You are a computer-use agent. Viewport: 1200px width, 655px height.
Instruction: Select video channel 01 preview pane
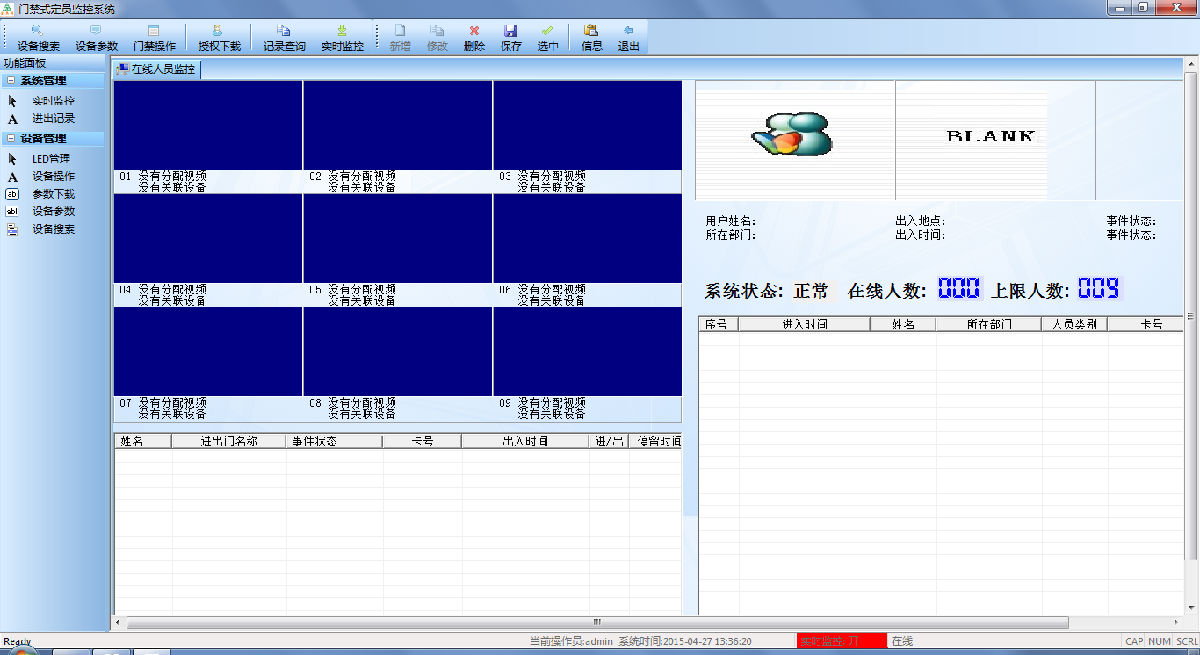click(x=208, y=125)
